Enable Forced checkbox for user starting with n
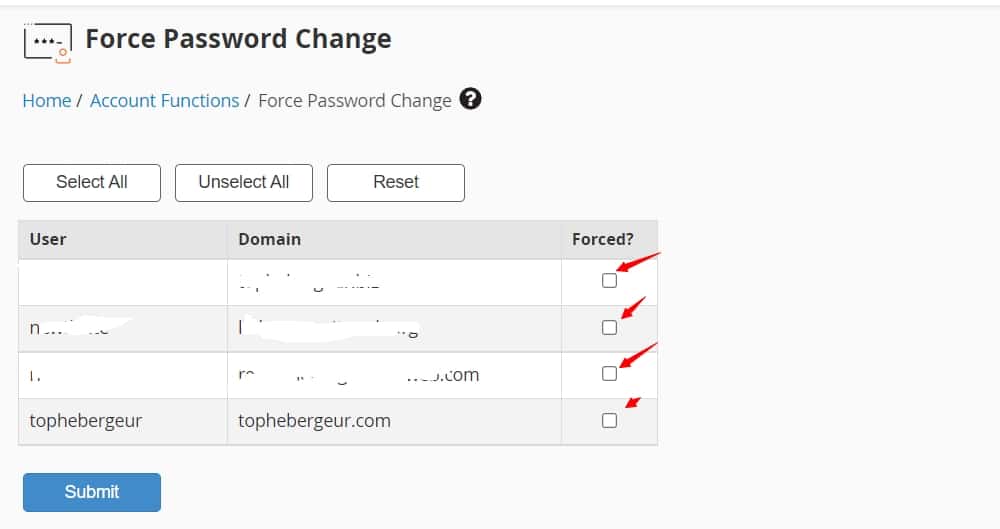This screenshot has width=1000, height=529. [x=610, y=327]
